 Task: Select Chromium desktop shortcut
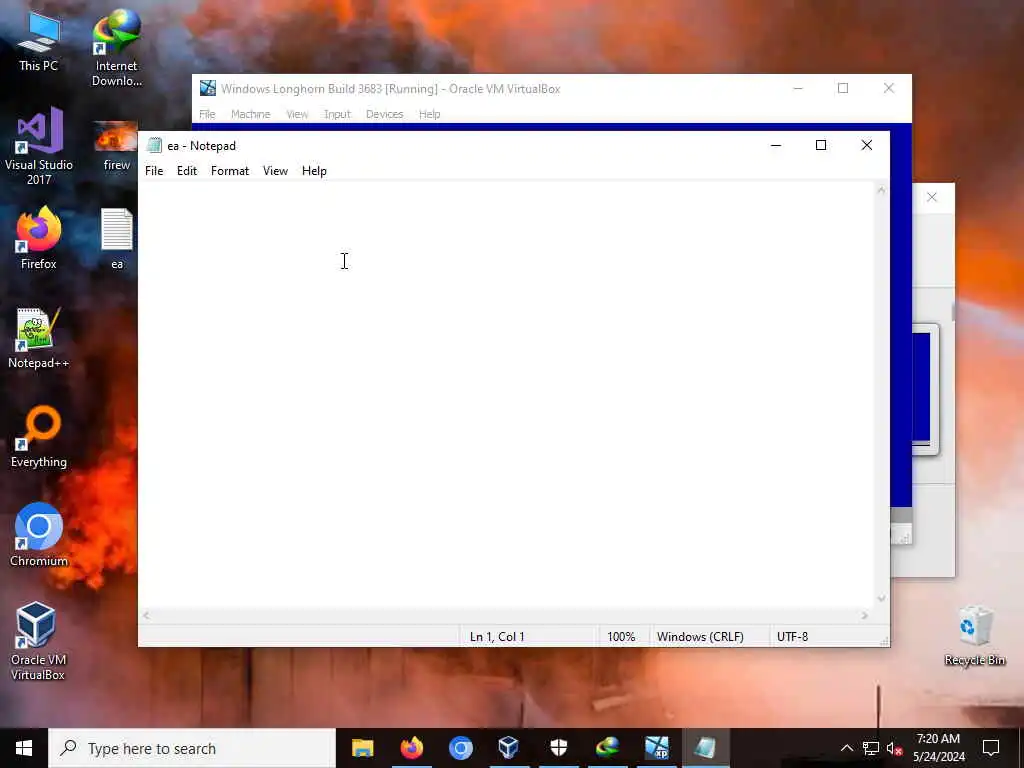click(39, 535)
